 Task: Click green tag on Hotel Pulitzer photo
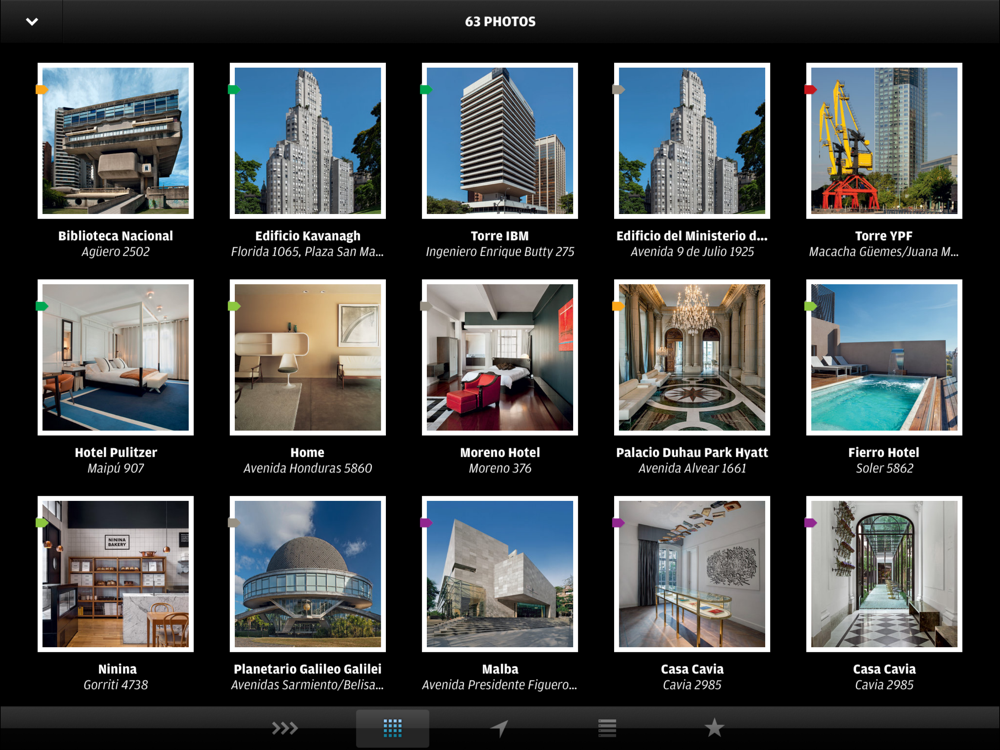(x=42, y=306)
